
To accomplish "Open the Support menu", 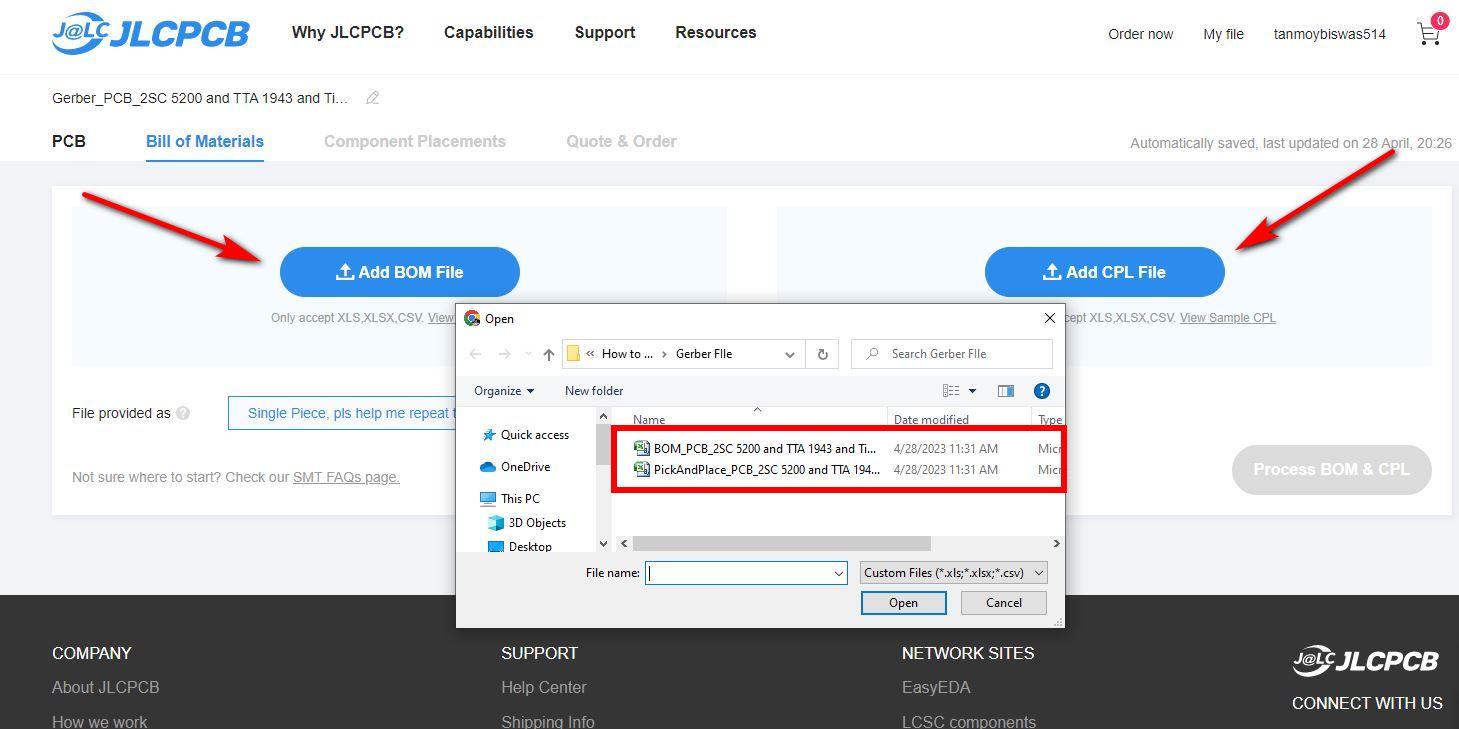I will tap(605, 33).
